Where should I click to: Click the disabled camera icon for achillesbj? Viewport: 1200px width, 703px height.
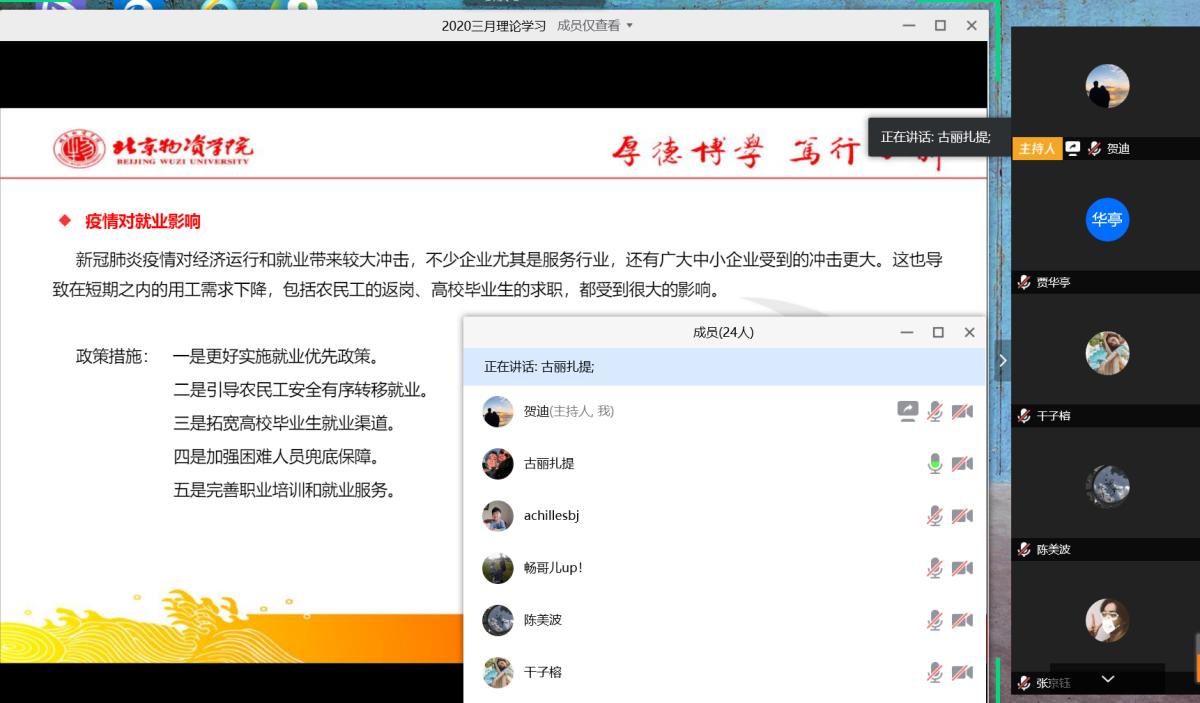[x=962, y=516]
